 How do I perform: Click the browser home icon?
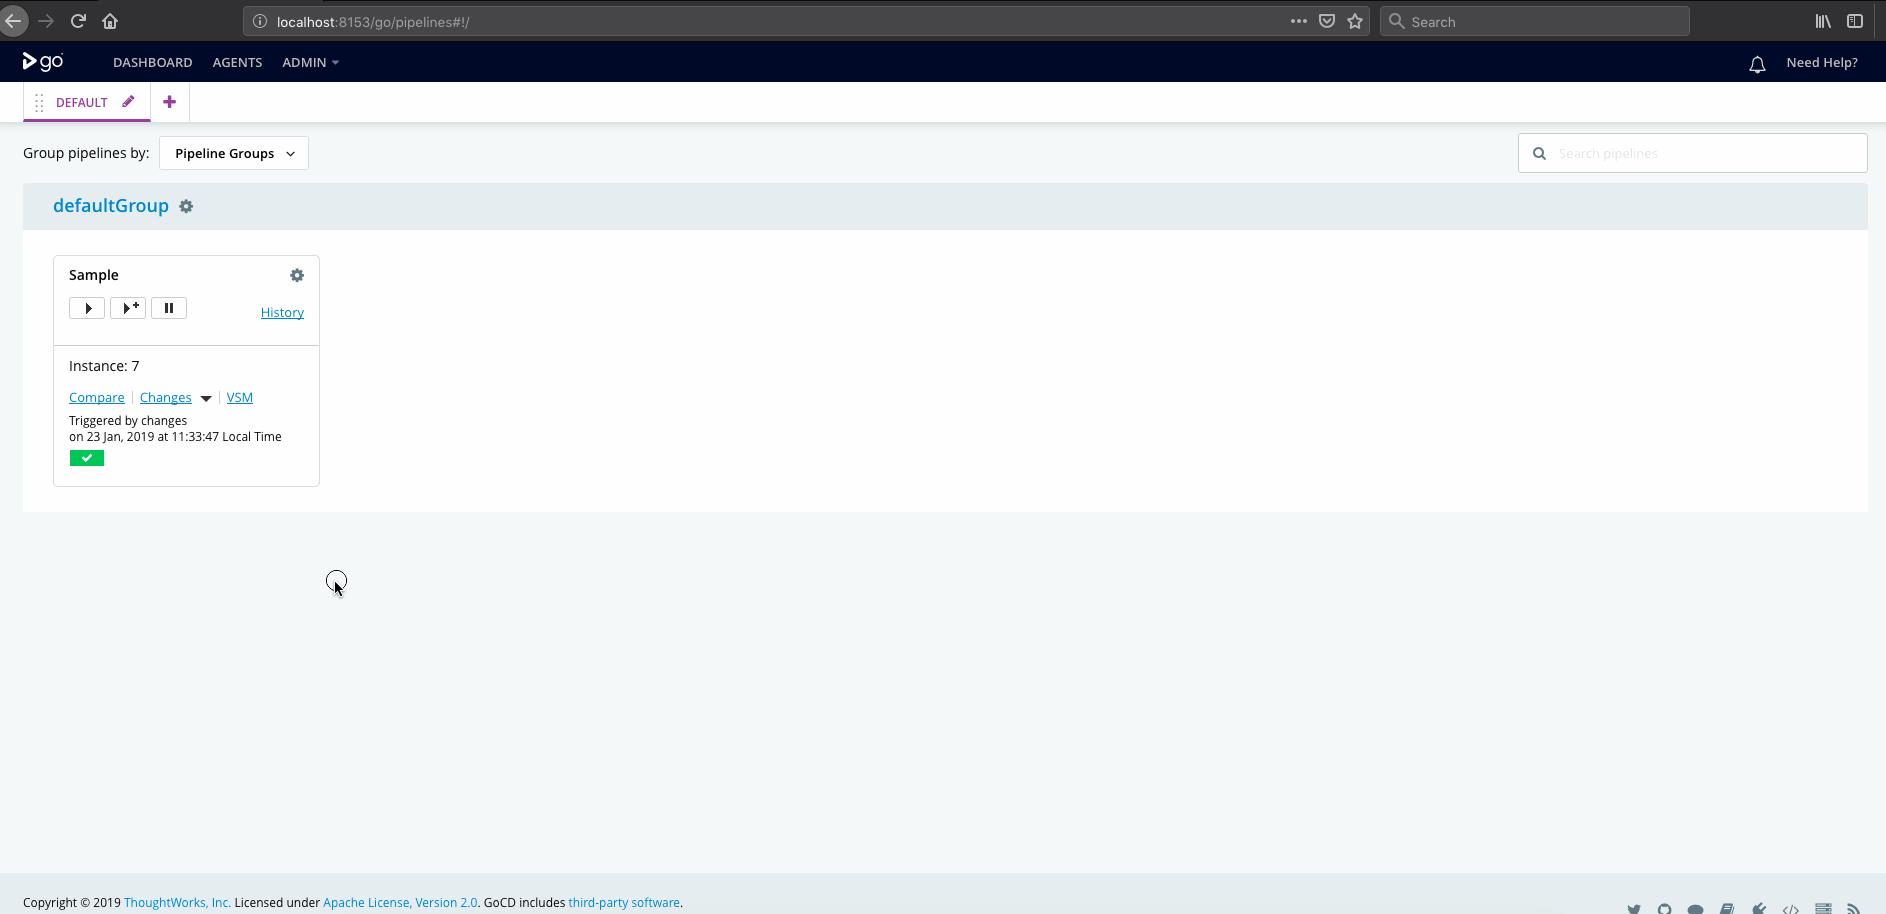(x=110, y=21)
